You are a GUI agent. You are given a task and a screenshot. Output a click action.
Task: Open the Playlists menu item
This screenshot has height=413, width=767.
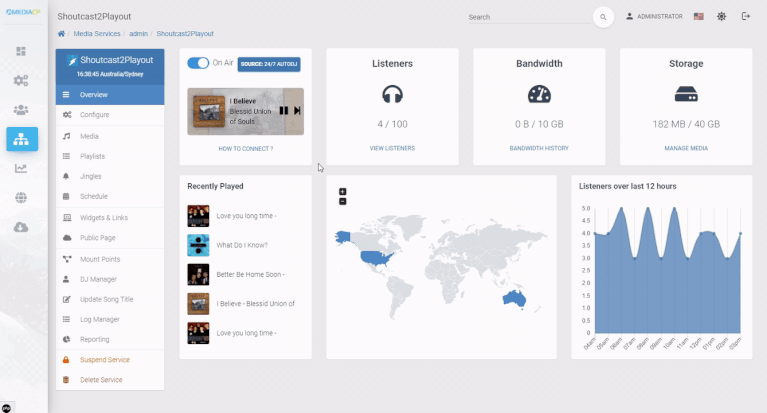click(92, 156)
